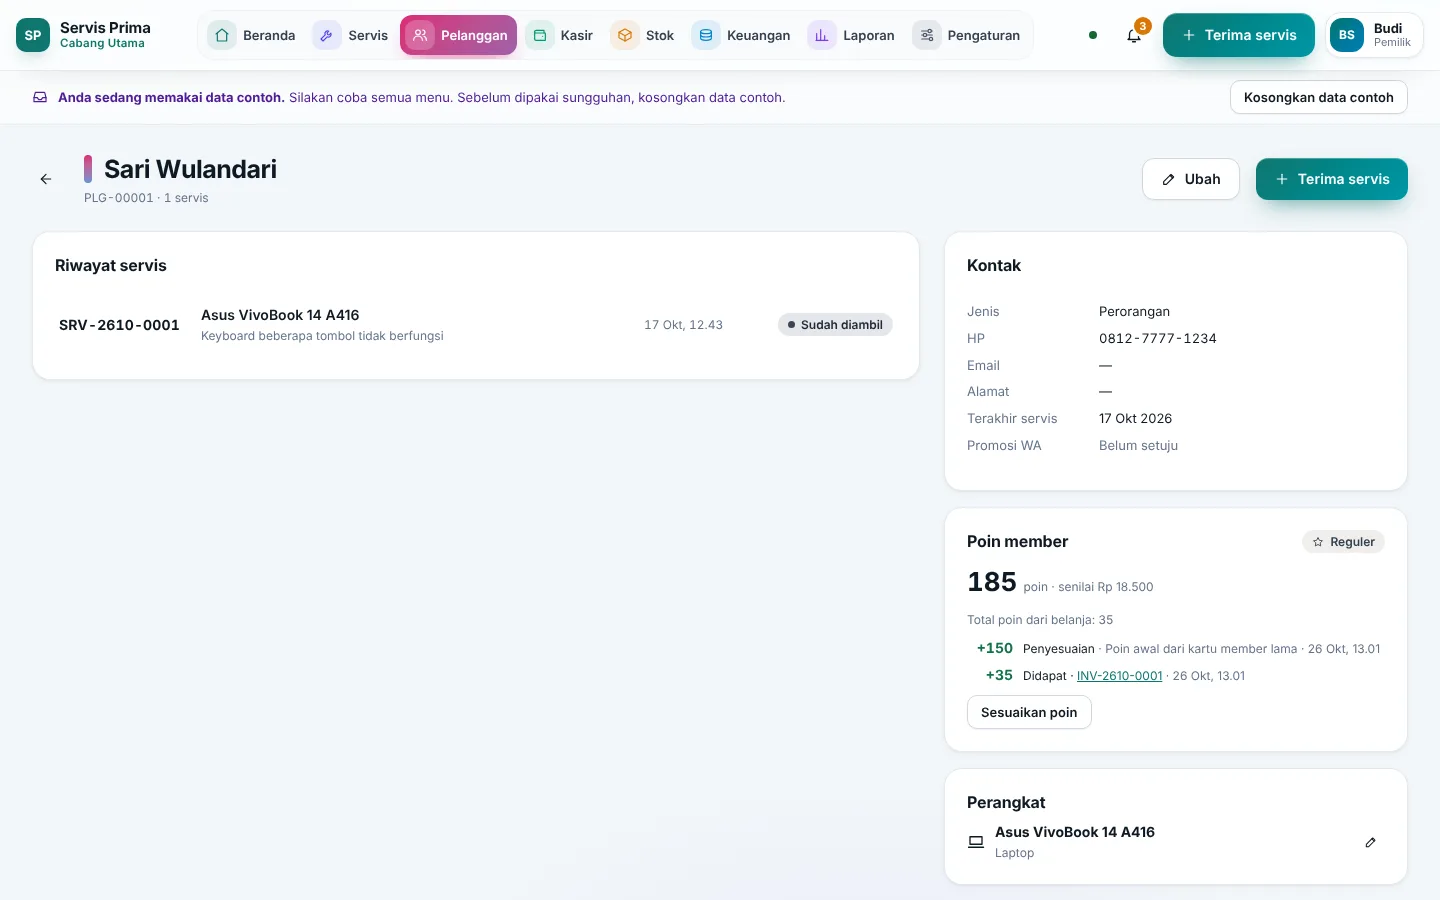Click the back arrow beside Sari Wulandari
This screenshot has width=1440, height=900.
[46, 179]
